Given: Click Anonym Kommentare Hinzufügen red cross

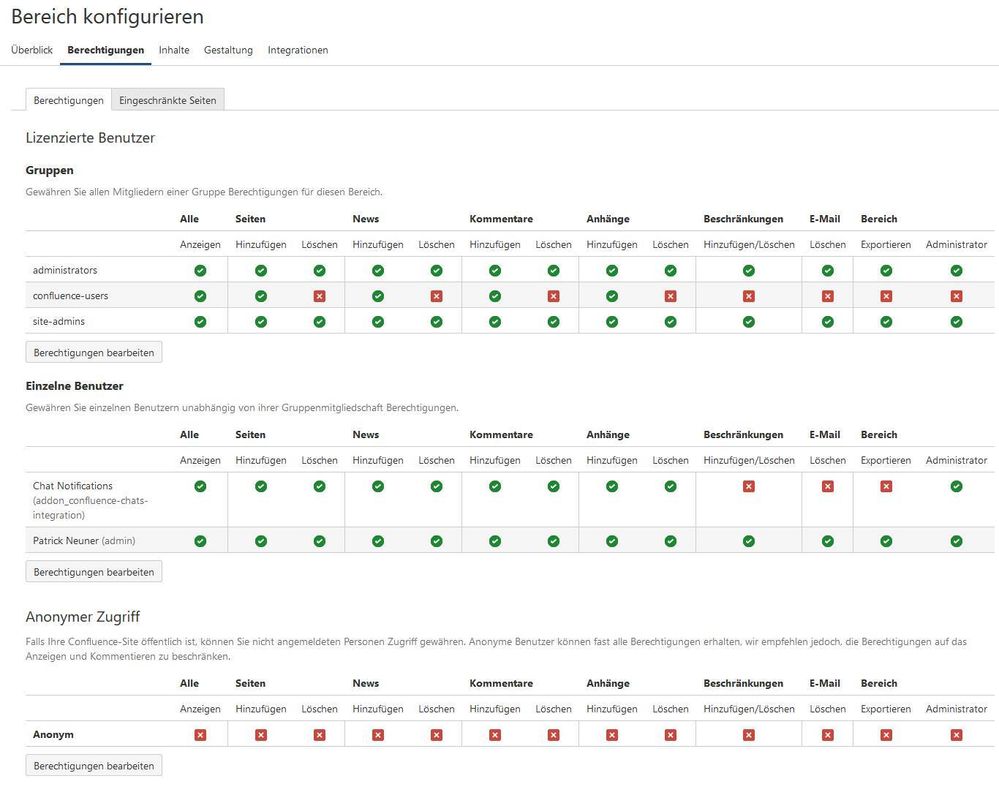Looking at the screenshot, I should [495, 735].
